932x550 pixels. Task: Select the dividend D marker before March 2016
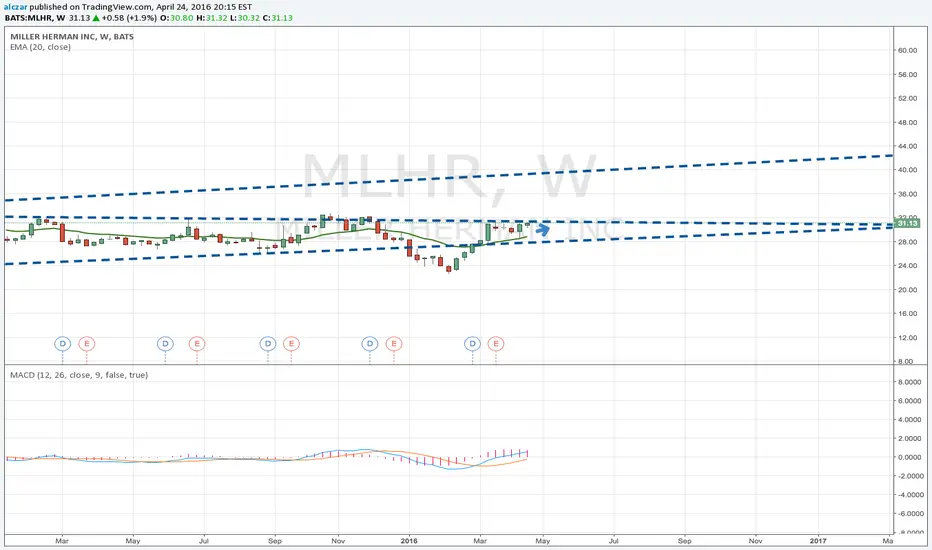[473, 344]
